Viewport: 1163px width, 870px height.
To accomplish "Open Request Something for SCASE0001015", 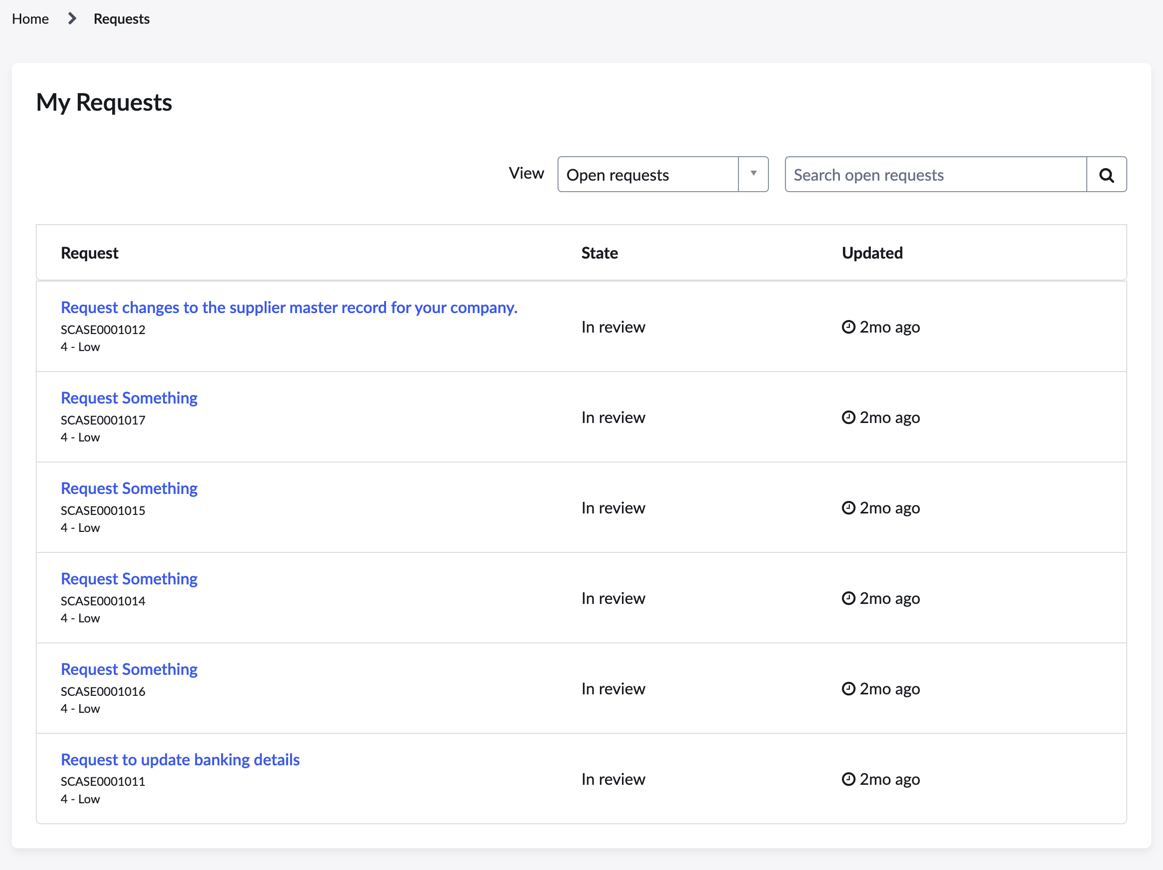I will click(129, 488).
